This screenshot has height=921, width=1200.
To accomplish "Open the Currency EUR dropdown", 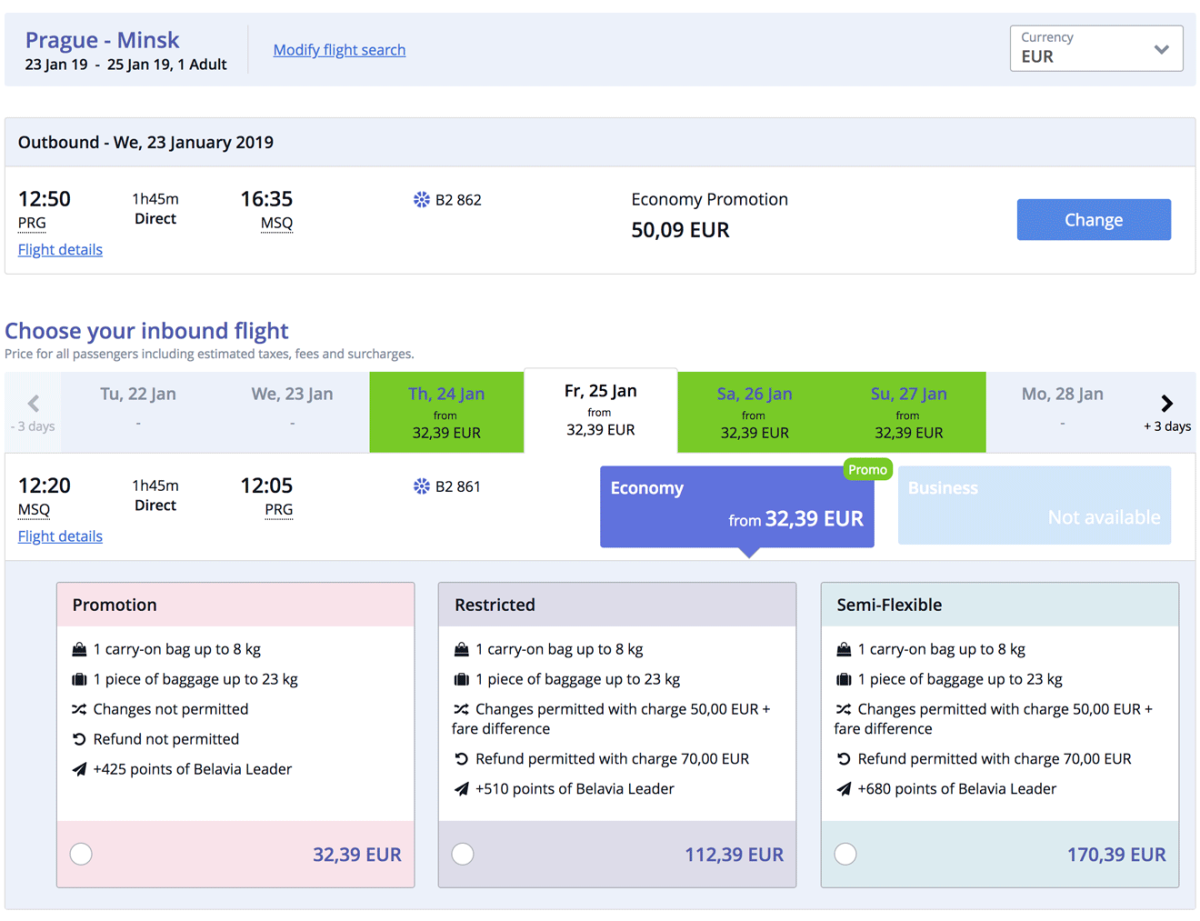I will click(1095, 48).
